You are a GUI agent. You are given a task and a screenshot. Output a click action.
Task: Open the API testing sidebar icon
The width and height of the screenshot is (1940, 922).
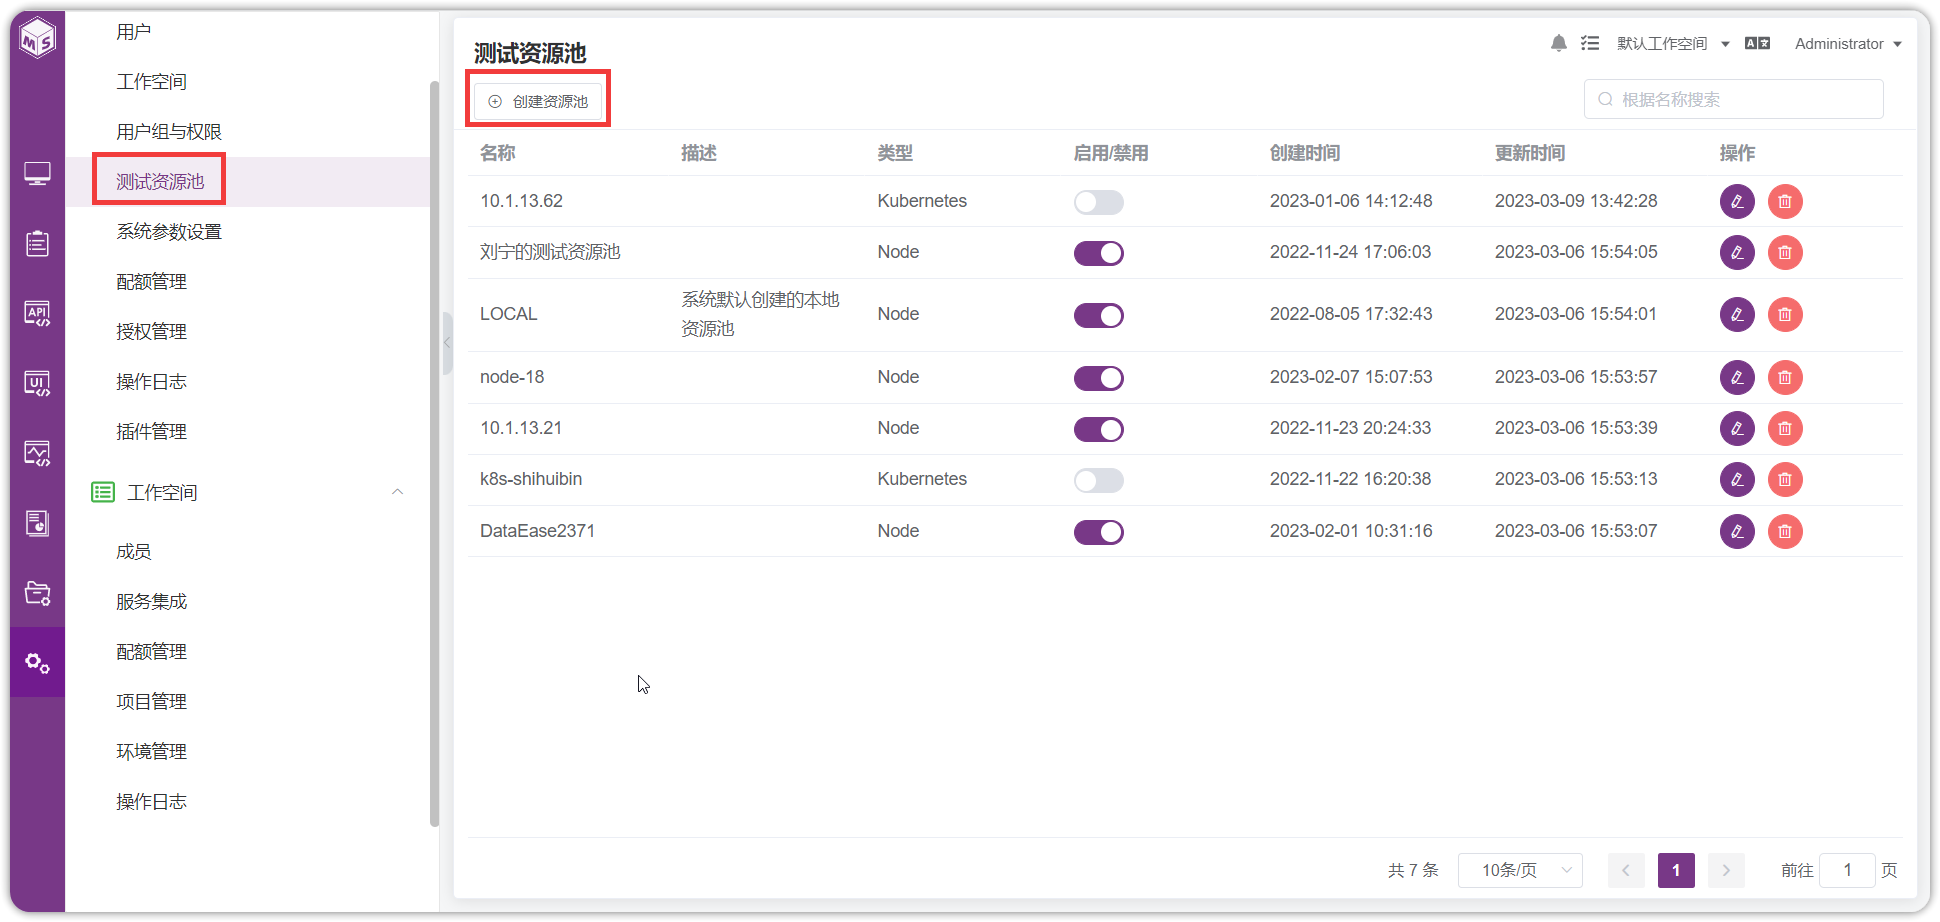pos(38,314)
